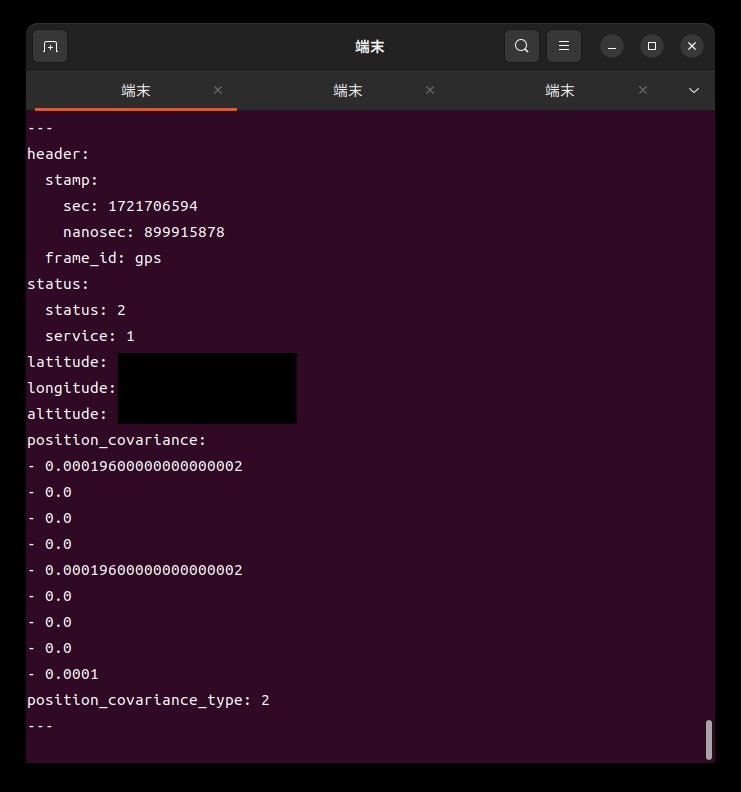Click the header: line
741x792 pixels.
coord(58,154)
